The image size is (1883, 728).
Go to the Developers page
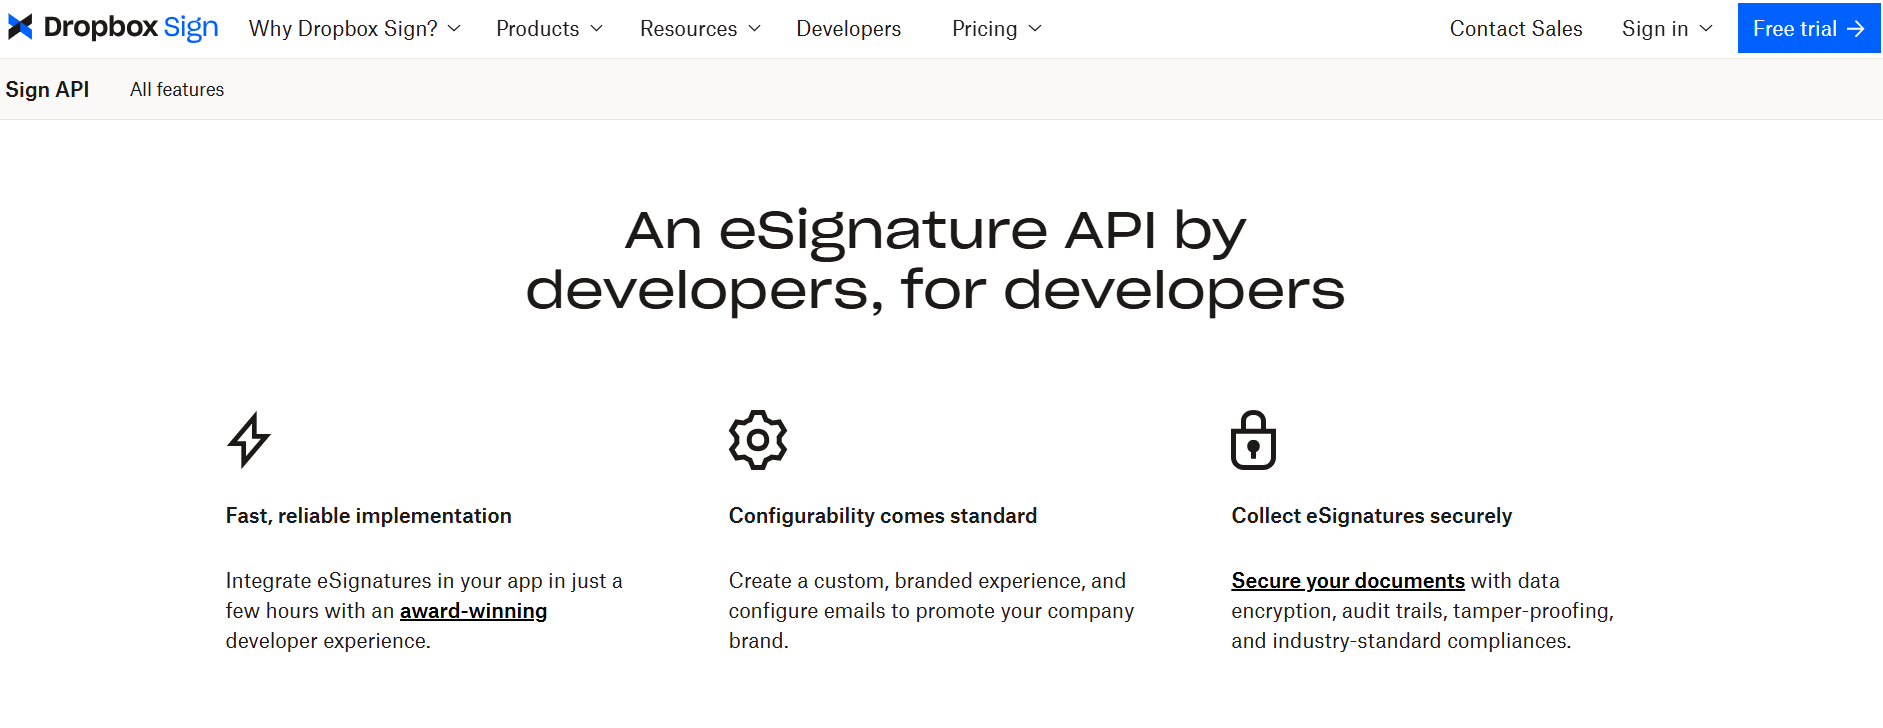pos(848,29)
